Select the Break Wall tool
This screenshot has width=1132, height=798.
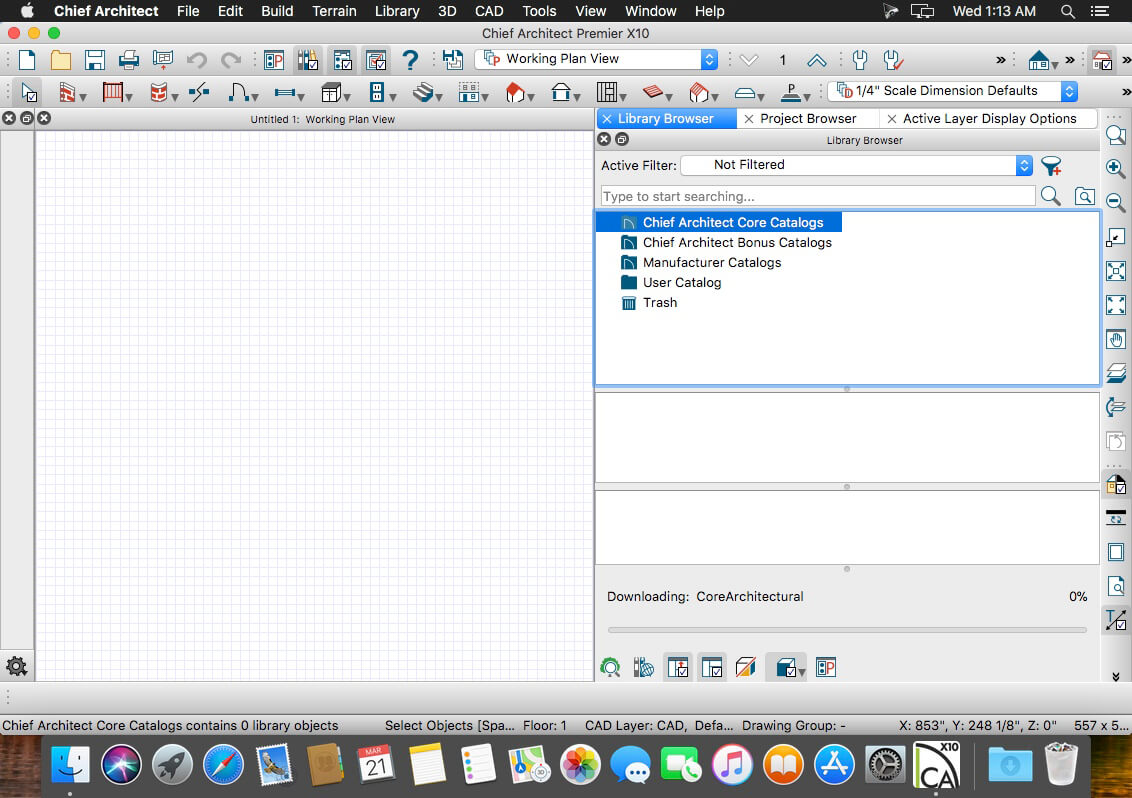(199, 92)
